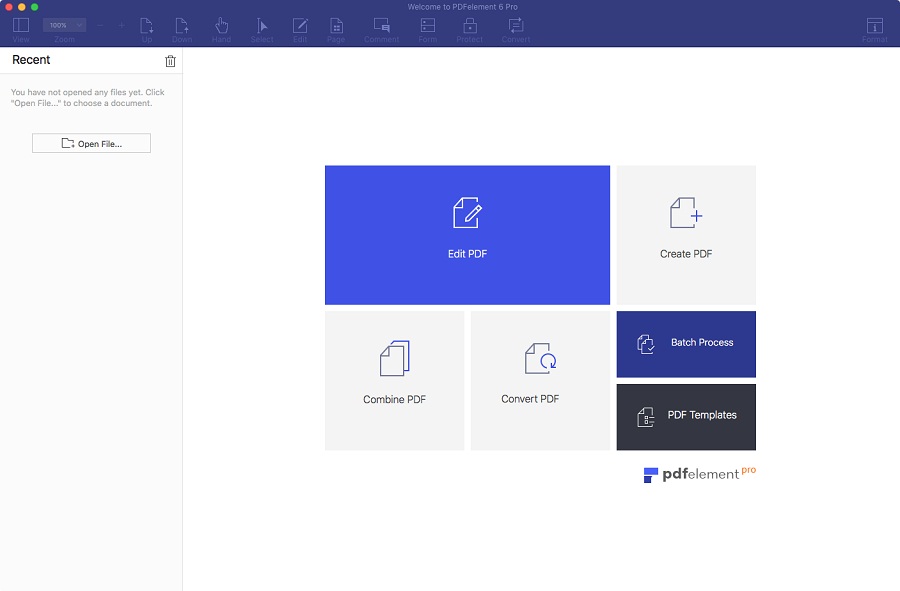This screenshot has width=900, height=591.
Task: Open the Form tool
Action: coord(427,26)
